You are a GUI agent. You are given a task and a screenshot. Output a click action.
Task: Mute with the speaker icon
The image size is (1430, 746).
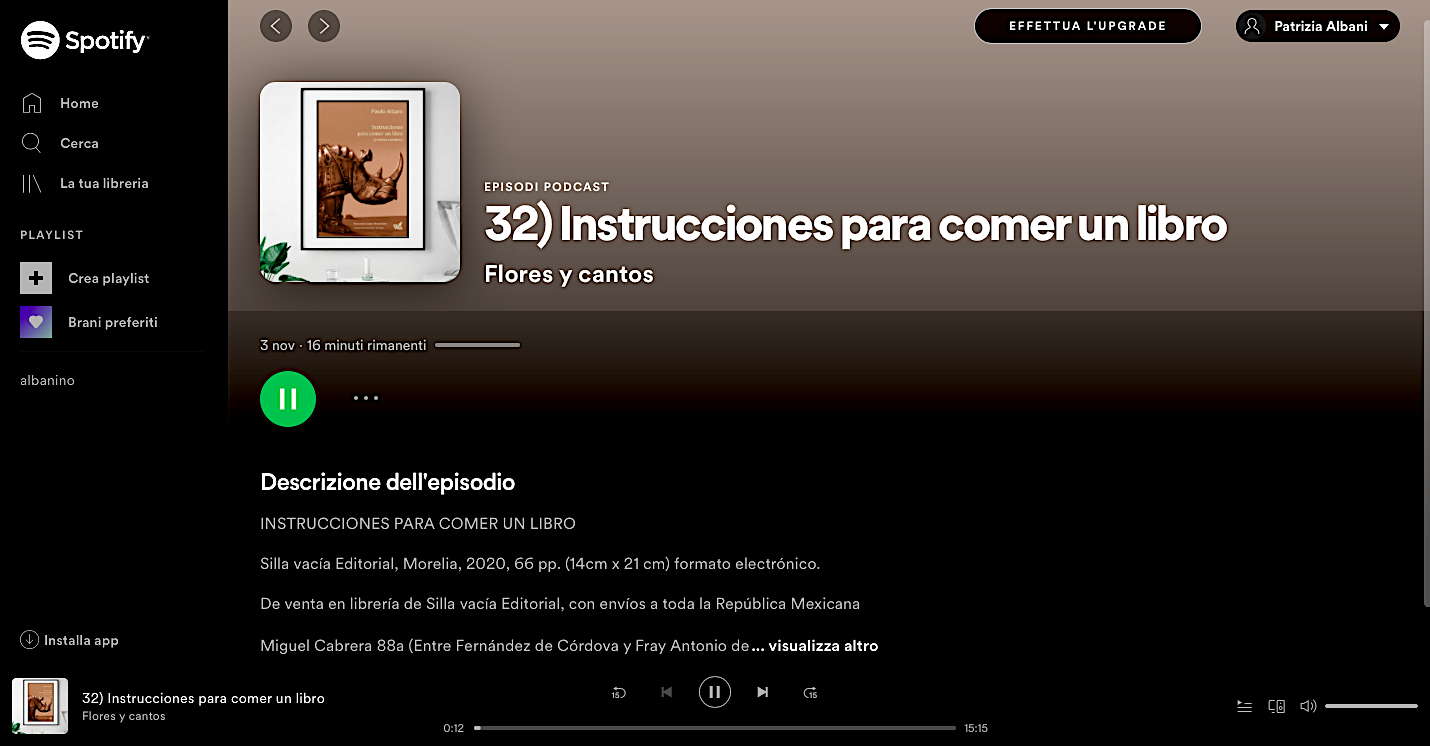[1307, 706]
